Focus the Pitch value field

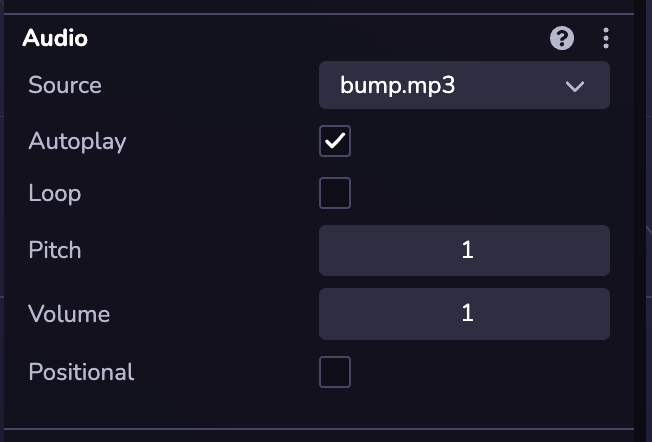tap(464, 250)
